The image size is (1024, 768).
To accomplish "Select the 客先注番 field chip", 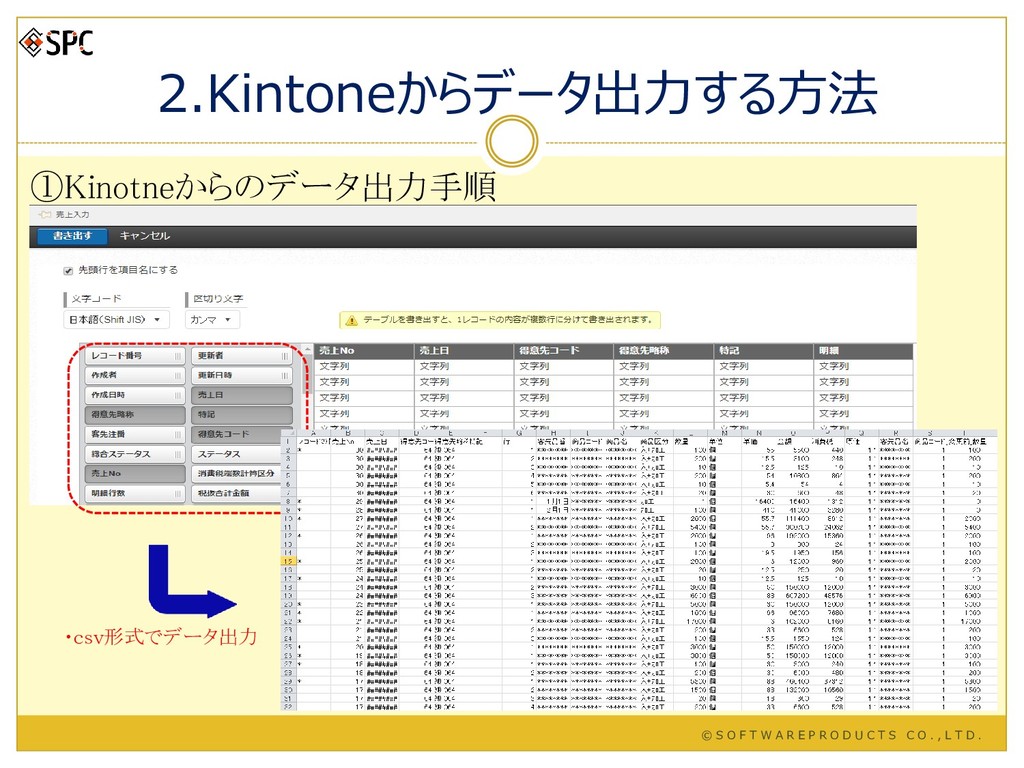I will tap(135, 434).
